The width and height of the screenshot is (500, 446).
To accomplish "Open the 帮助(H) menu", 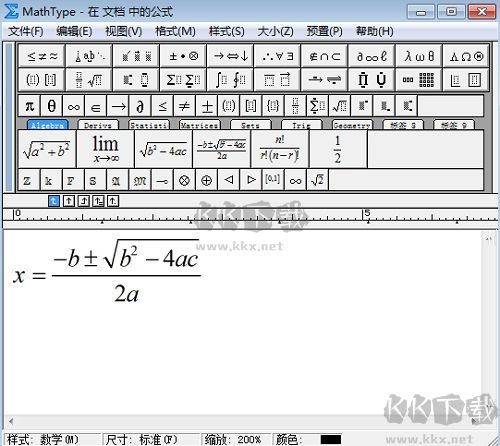I will [x=375, y=32].
